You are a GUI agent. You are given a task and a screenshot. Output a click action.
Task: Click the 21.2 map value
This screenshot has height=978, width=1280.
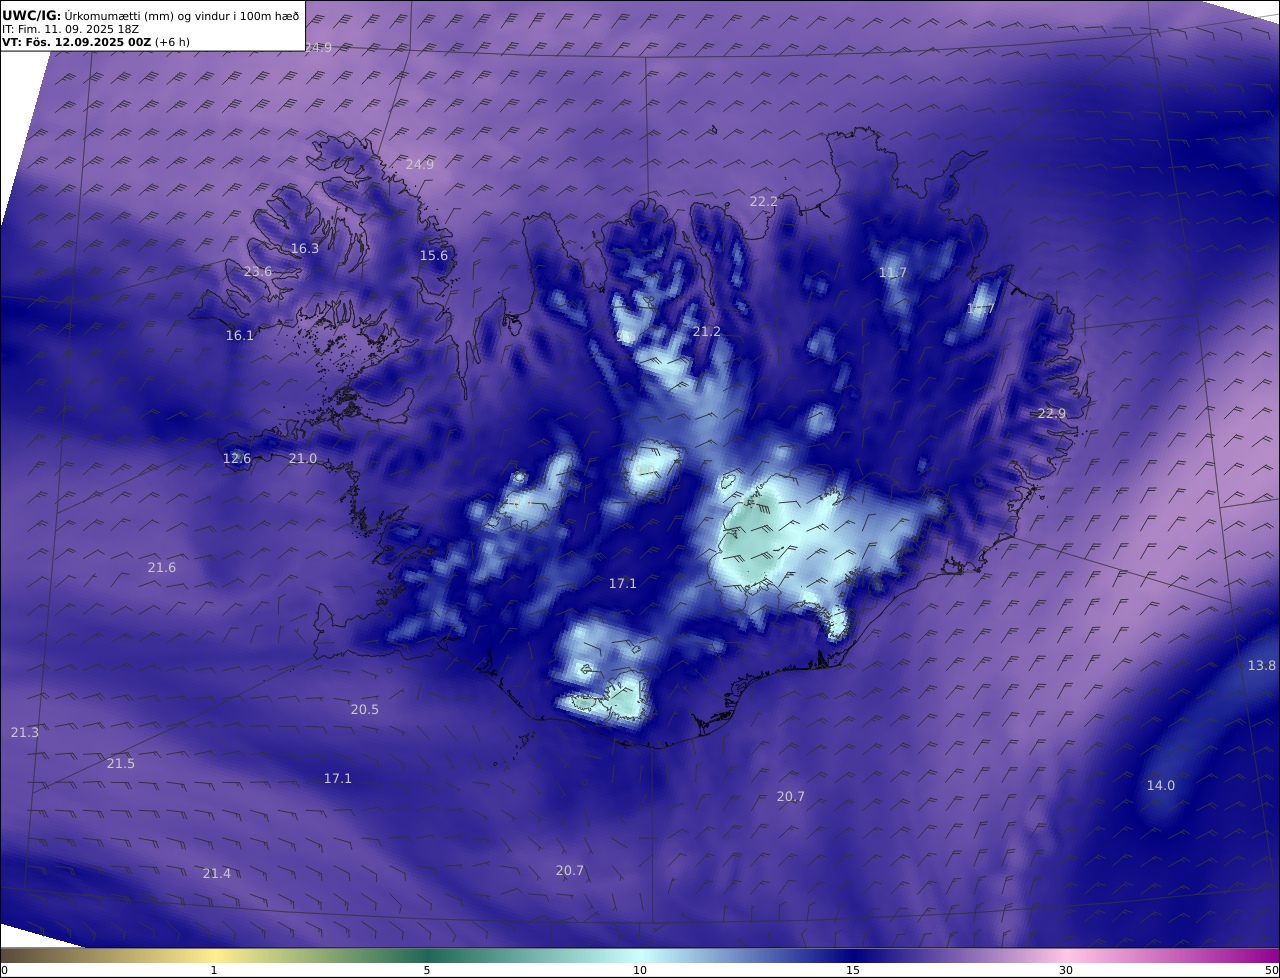pos(706,331)
